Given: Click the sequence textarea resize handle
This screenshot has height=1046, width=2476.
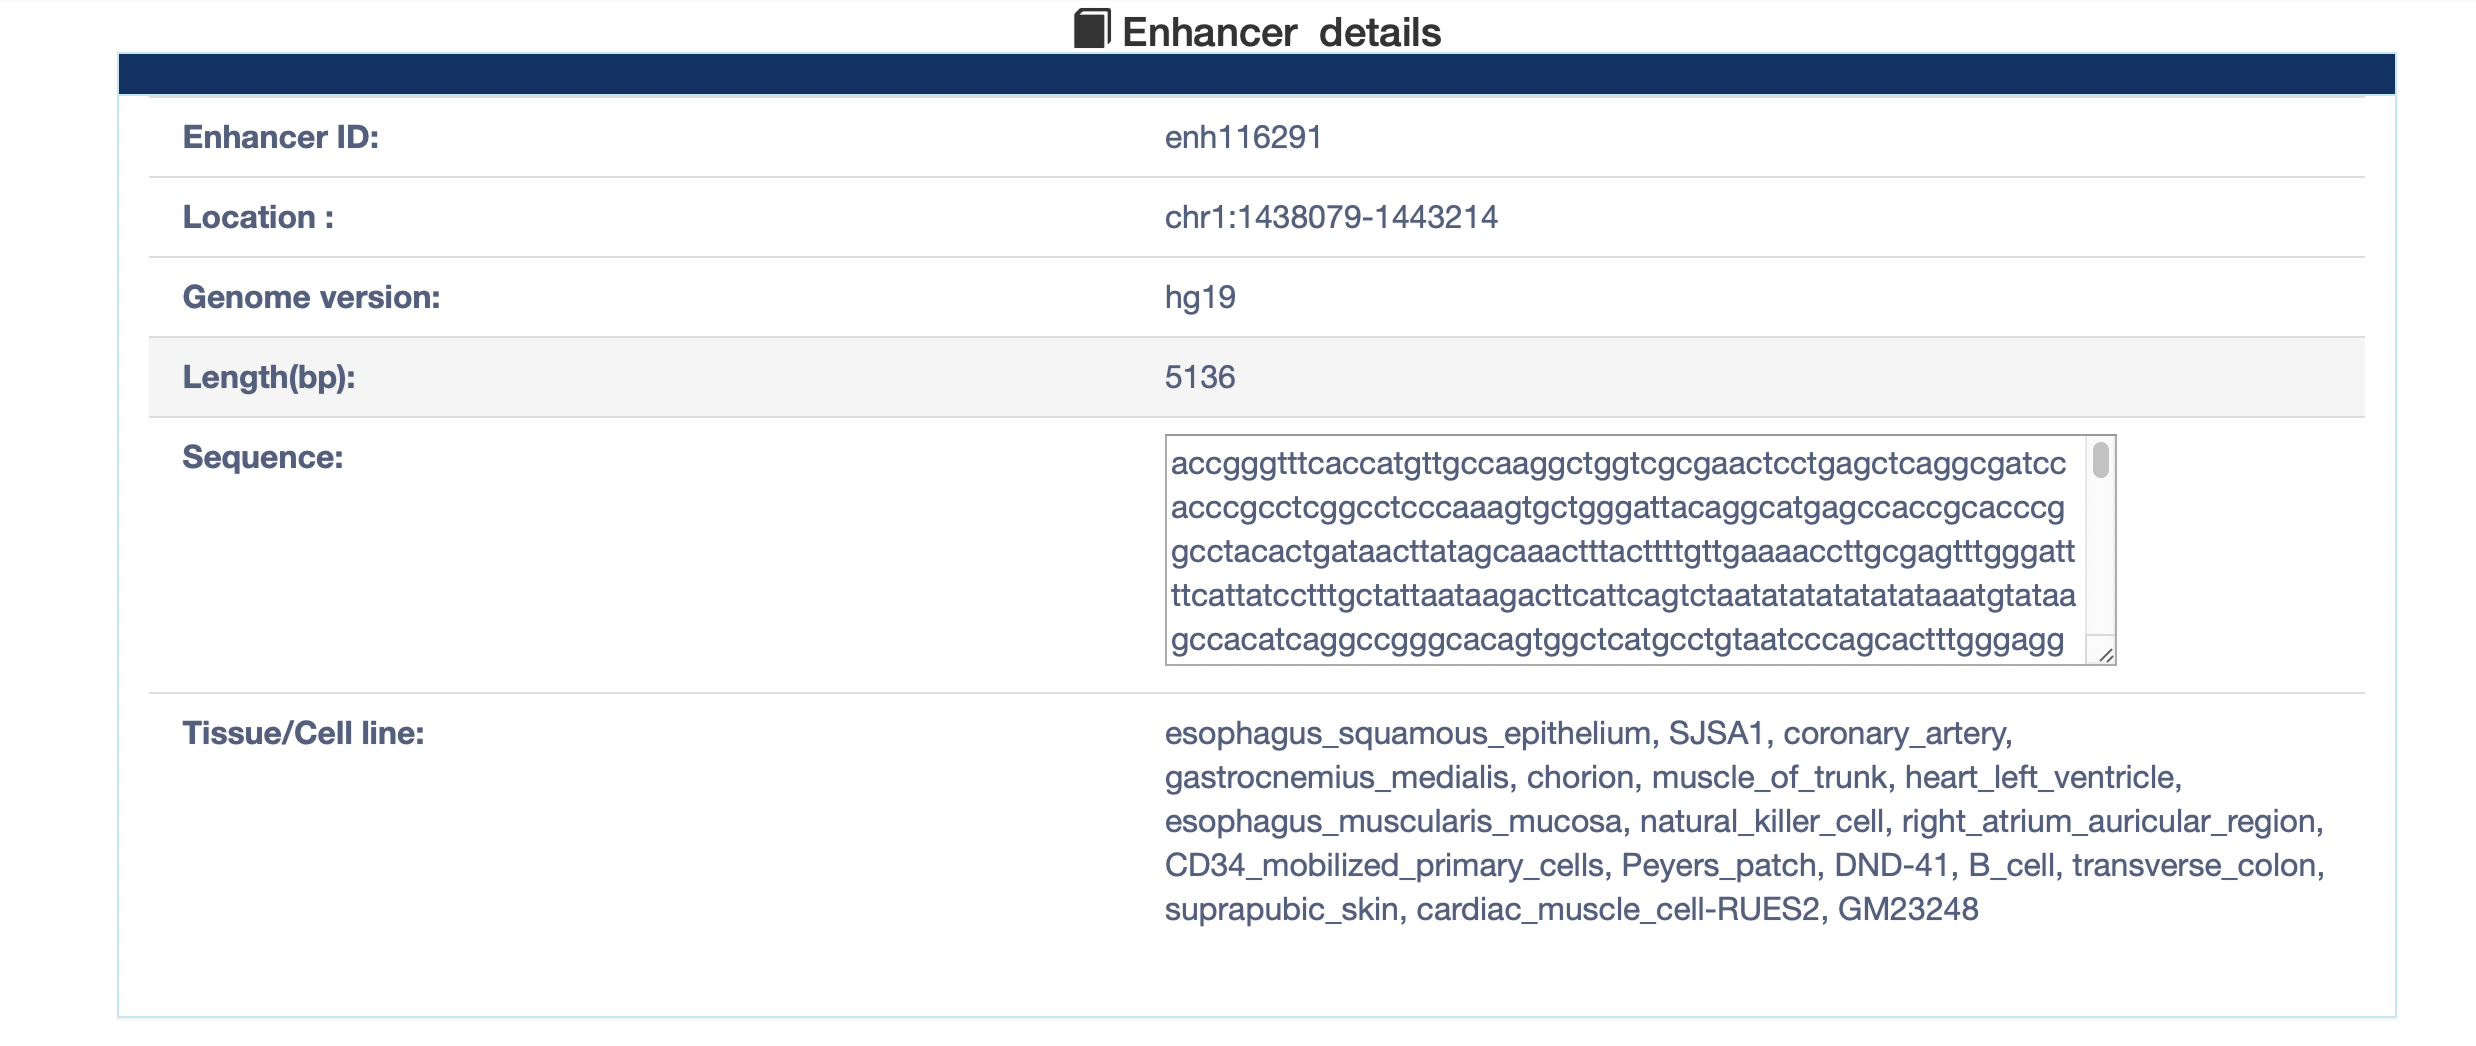Looking at the screenshot, I should [2105, 655].
